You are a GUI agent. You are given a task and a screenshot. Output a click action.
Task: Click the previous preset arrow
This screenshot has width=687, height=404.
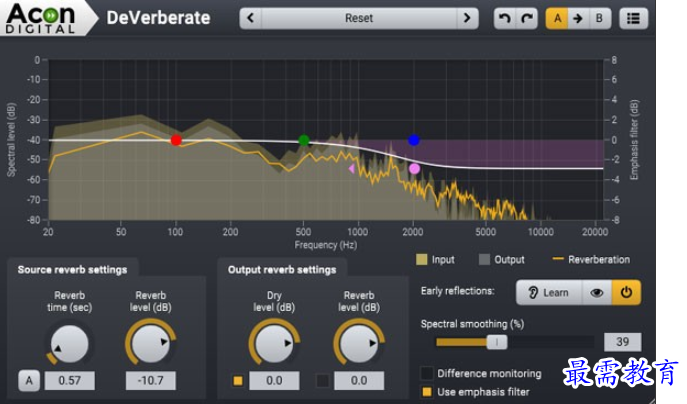click(251, 18)
